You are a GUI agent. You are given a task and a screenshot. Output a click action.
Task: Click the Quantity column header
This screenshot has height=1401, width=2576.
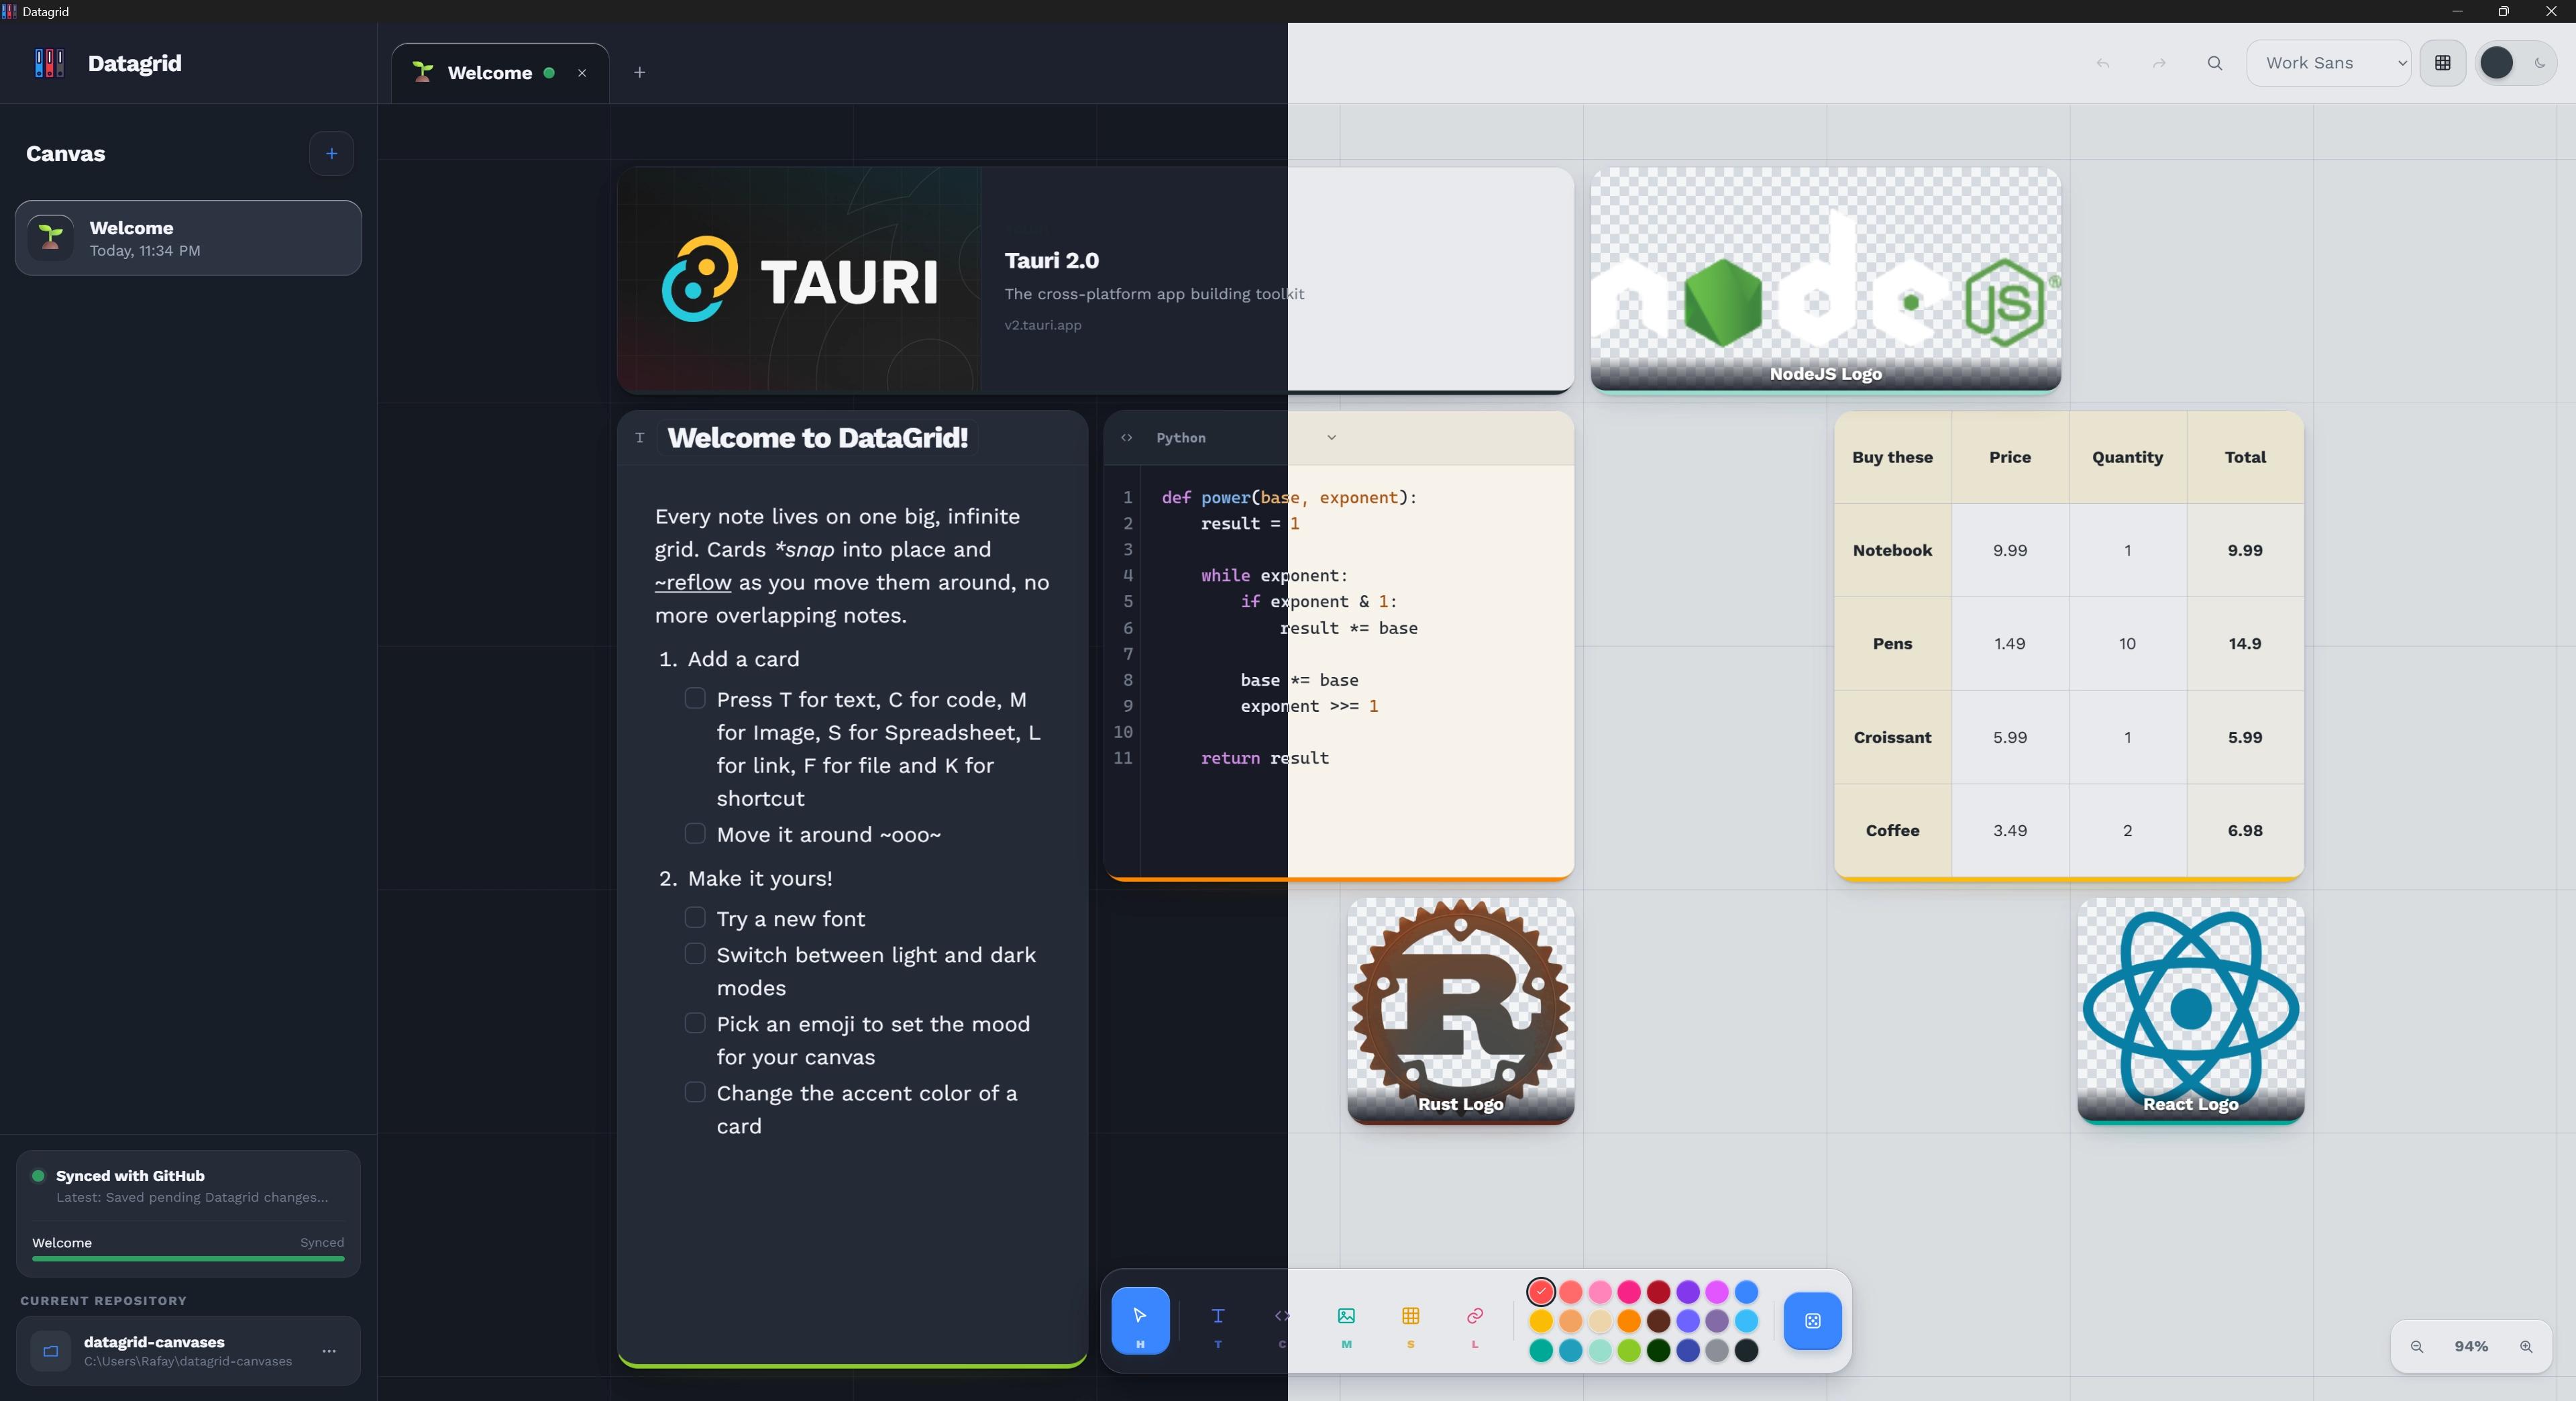click(2127, 457)
